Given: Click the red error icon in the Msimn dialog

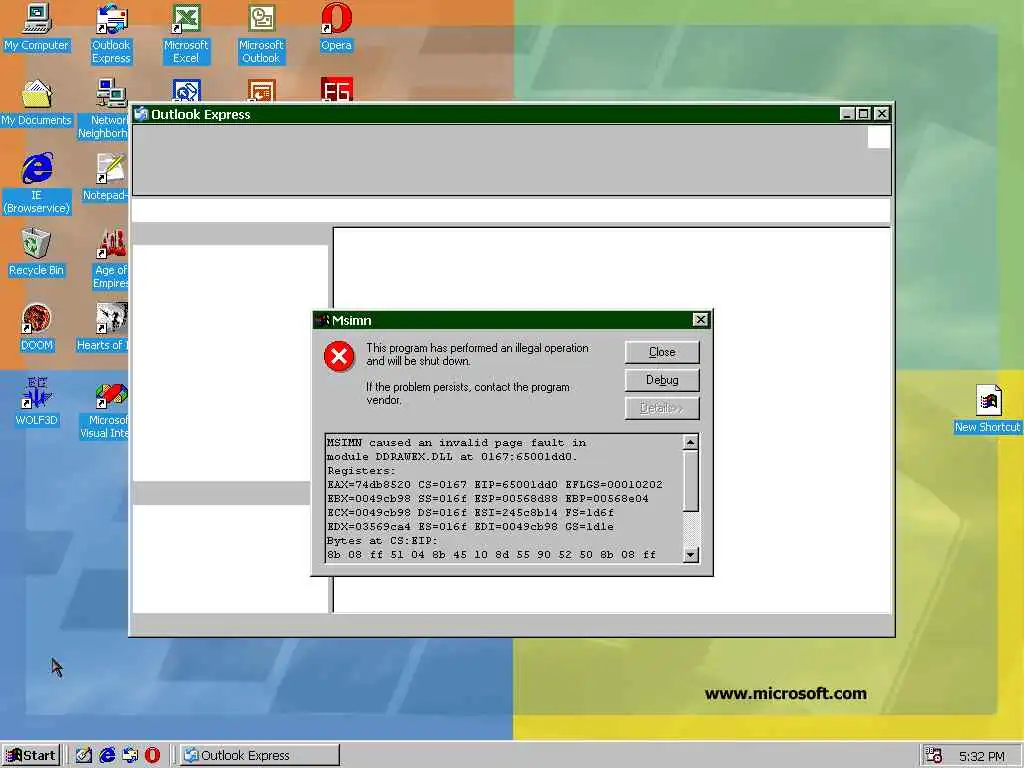Looking at the screenshot, I should (339, 356).
